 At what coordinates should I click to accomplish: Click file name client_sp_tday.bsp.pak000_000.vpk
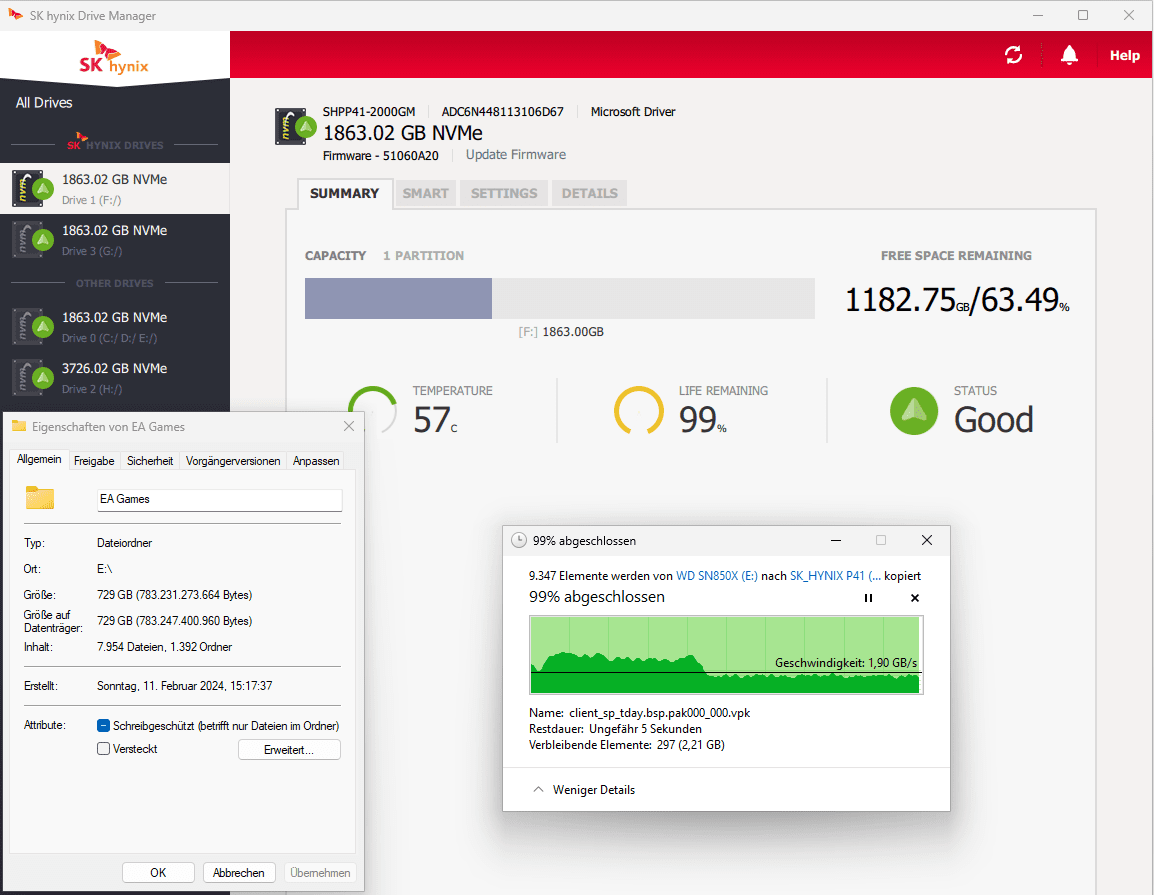pos(659,713)
